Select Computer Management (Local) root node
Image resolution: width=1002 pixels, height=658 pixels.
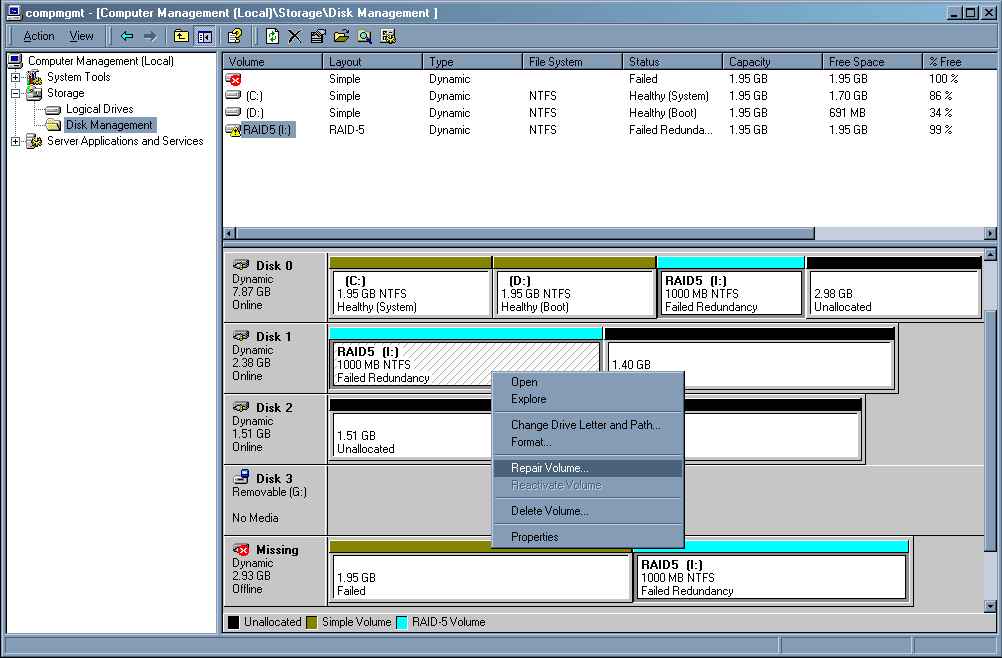point(100,61)
